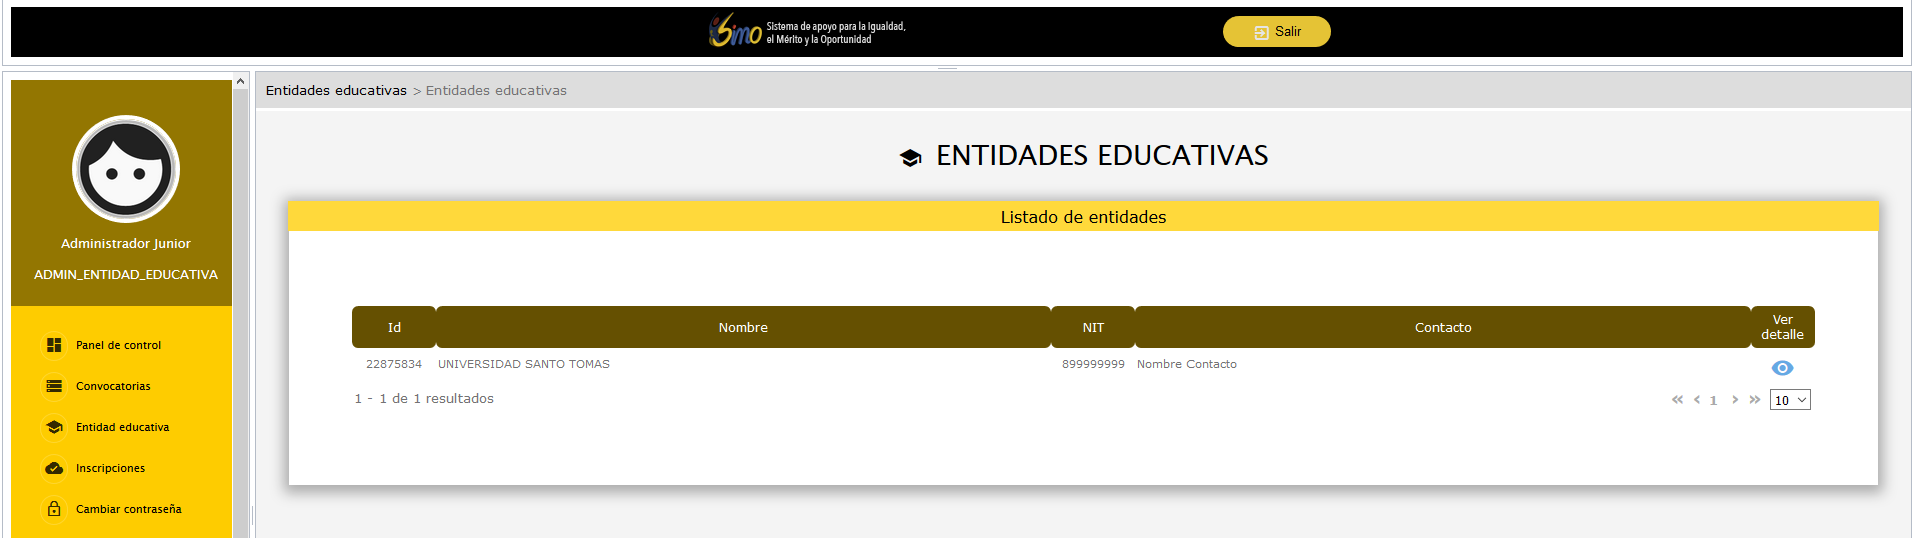The image size is (1913, 538).
Task: Jump to the last results page
Action: (1754, 400)
